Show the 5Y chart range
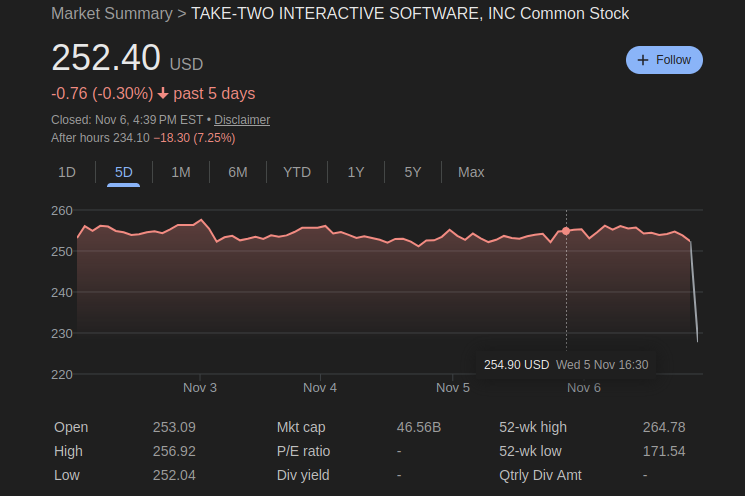745x496 pixels. coord(413,172)
